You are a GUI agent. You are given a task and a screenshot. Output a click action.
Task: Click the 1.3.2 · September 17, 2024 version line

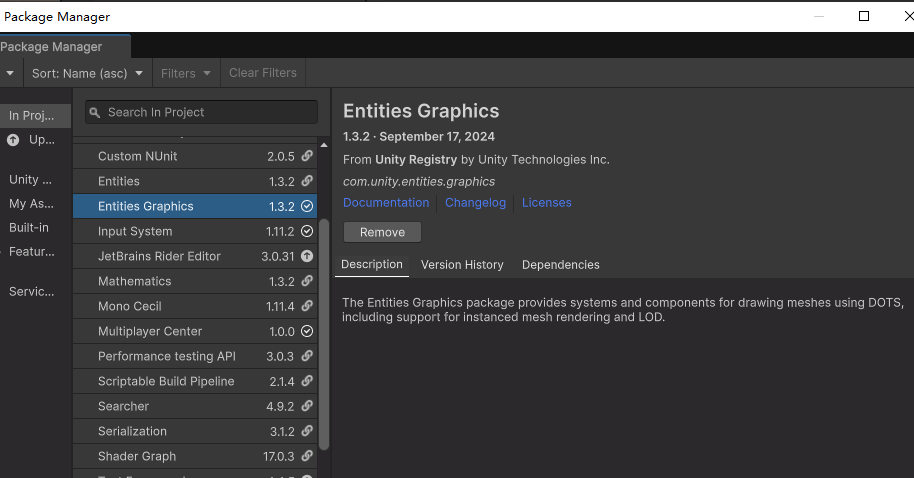pyautogui.click(x=419, y=137)
